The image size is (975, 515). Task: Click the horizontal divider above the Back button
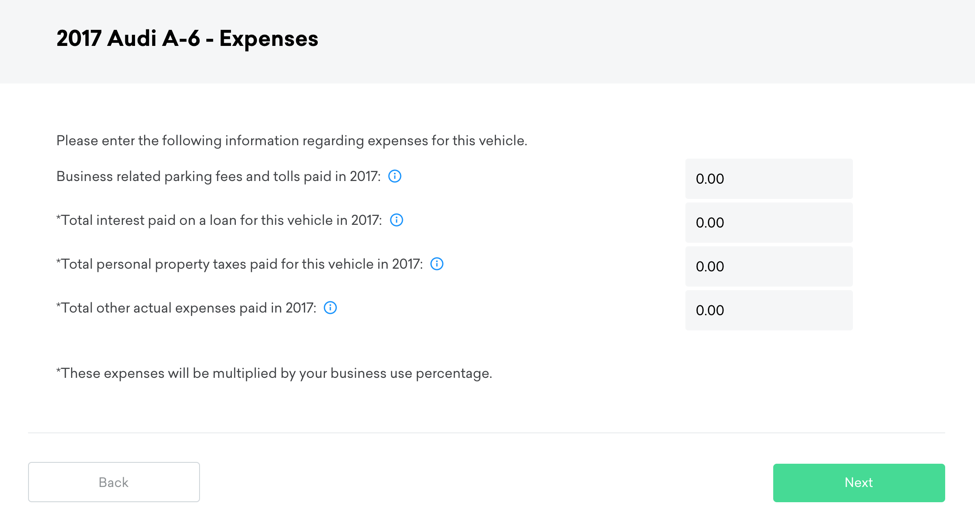pos(486,433)
